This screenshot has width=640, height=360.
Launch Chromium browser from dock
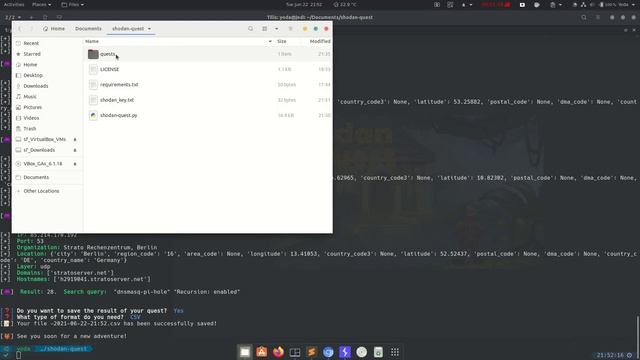point(328,352)
